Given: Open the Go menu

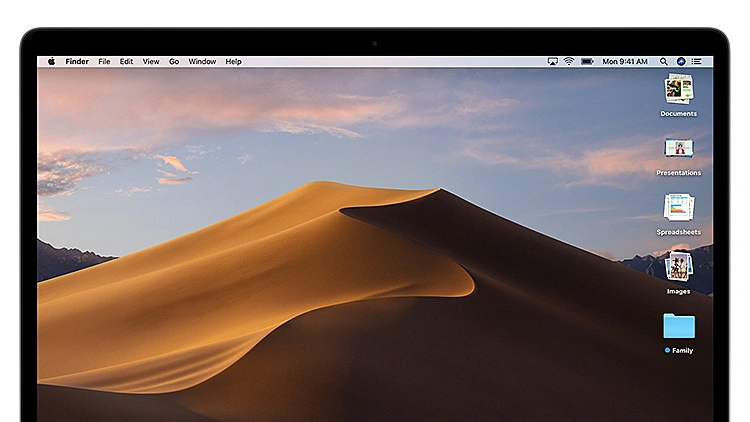Looking at the screenshot, I should 174,62.
